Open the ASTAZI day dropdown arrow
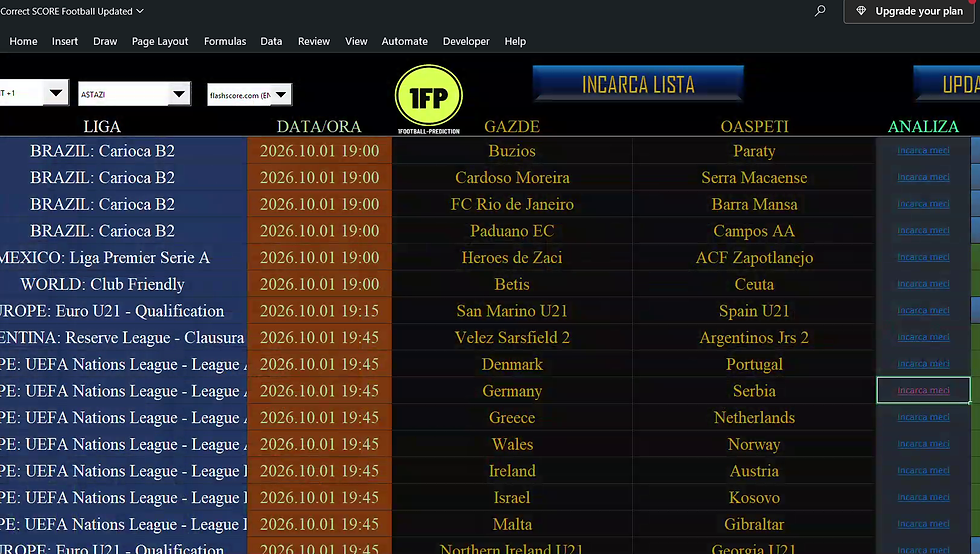 coord(179,94)
